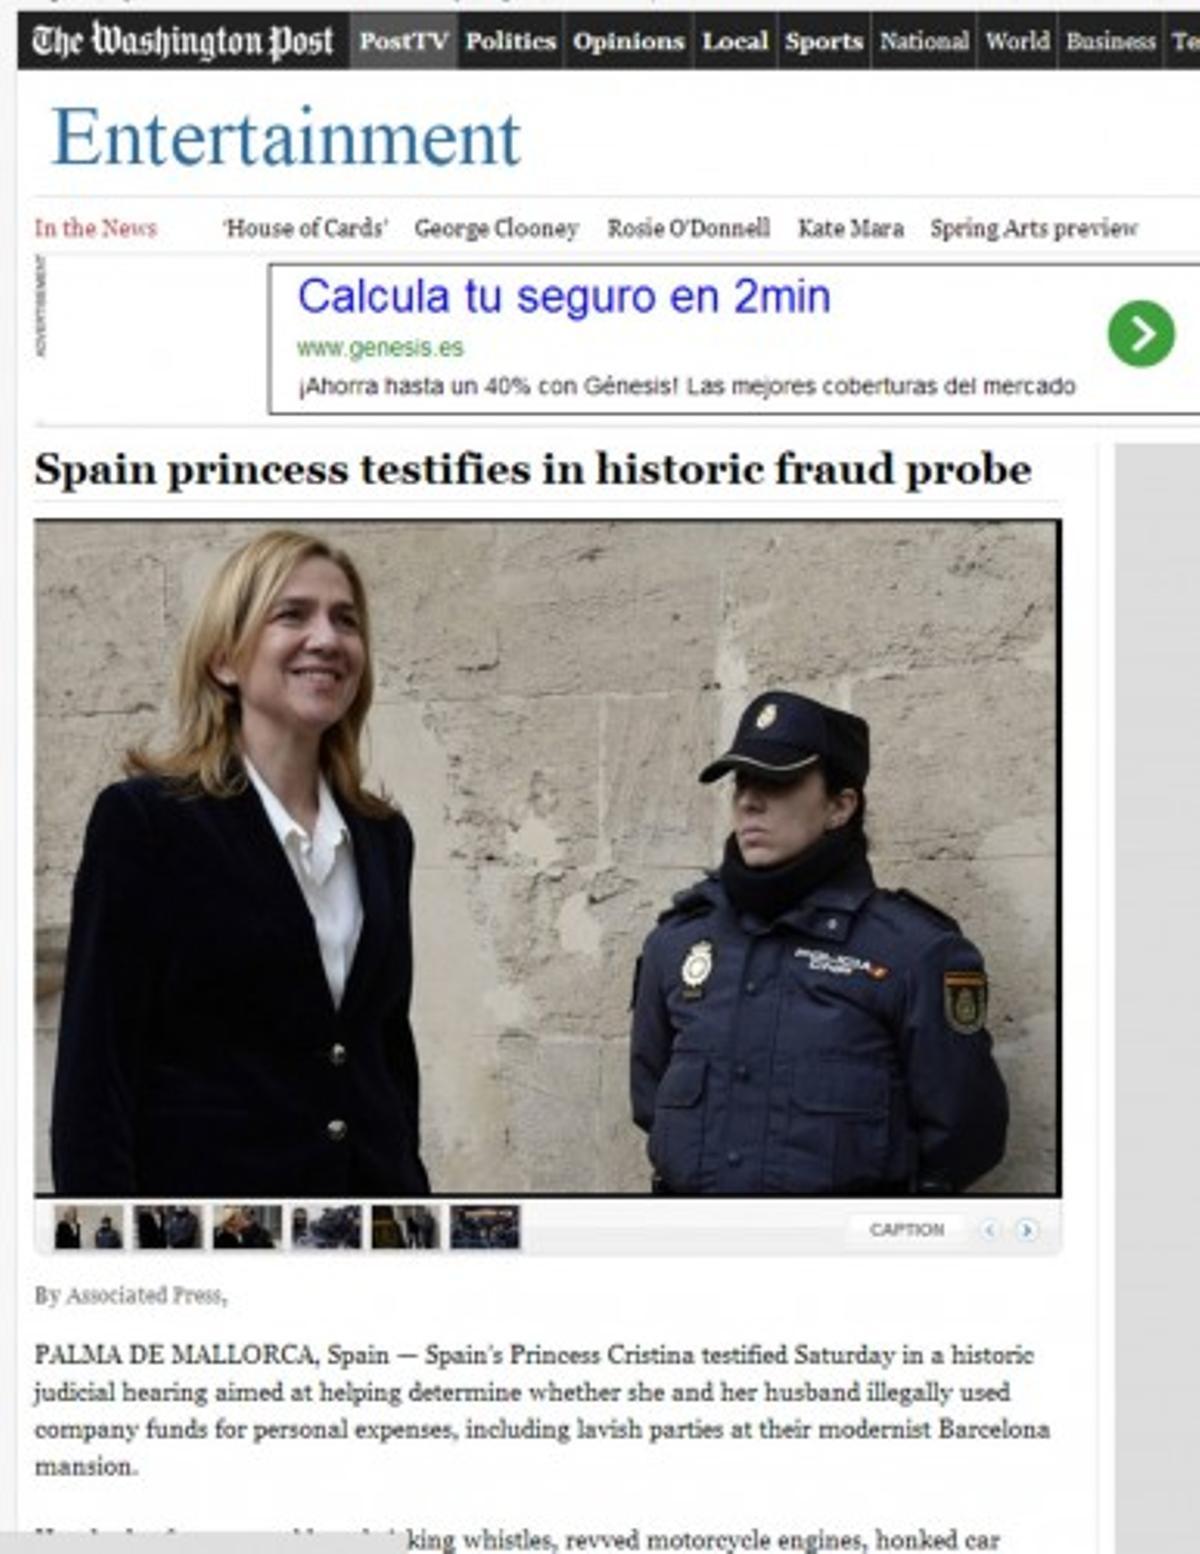Click the Entertainment section heading
The width and height of the screenshot is (1200, 1554).
coord(286,137)
